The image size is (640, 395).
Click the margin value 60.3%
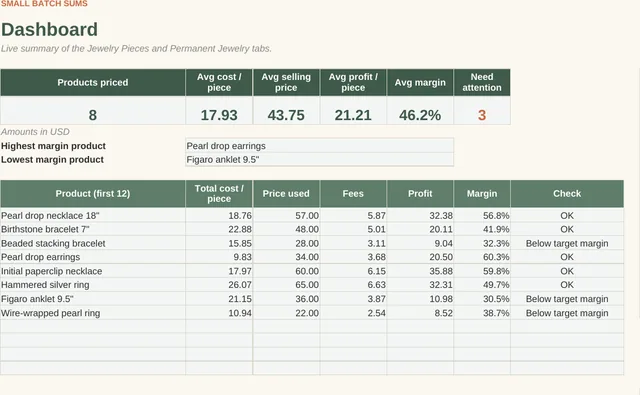pos(496,257)
